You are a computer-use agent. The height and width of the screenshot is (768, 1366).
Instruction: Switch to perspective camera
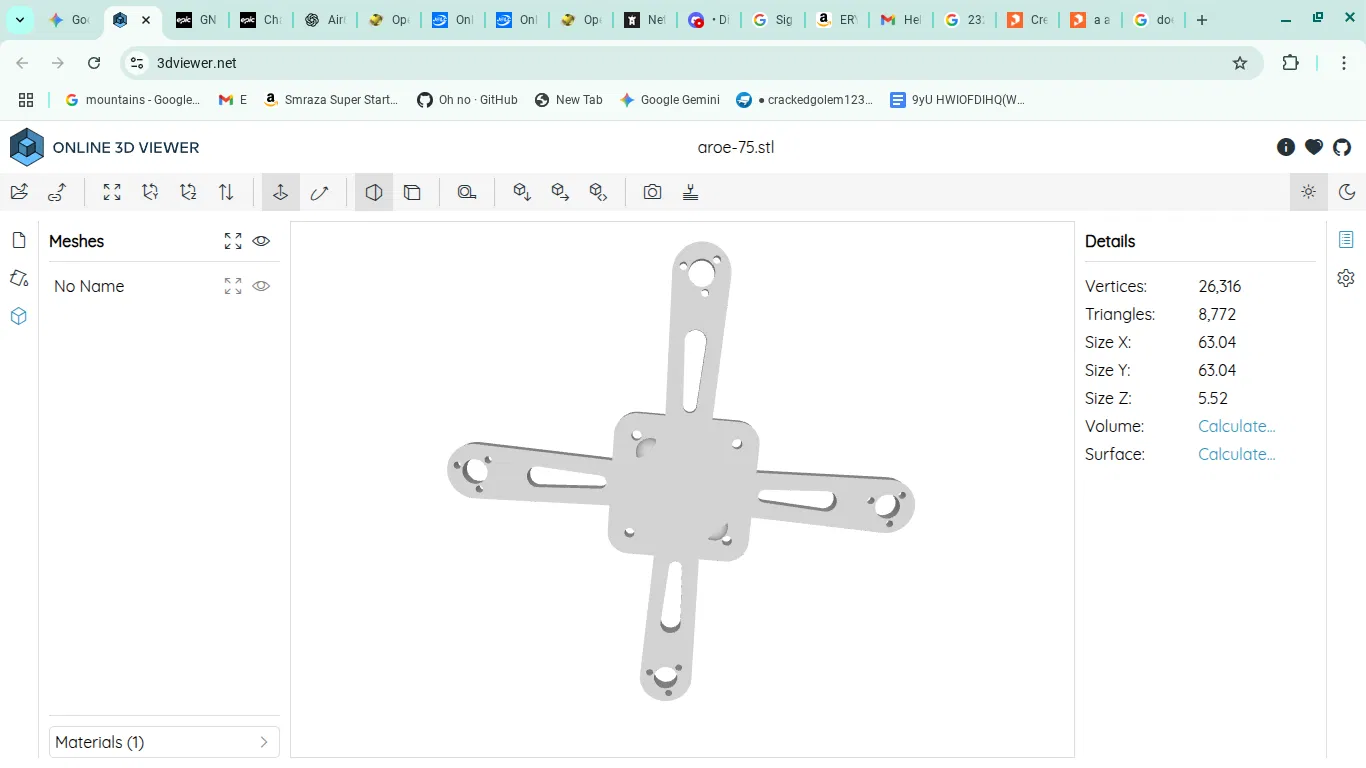coord(374,192)
